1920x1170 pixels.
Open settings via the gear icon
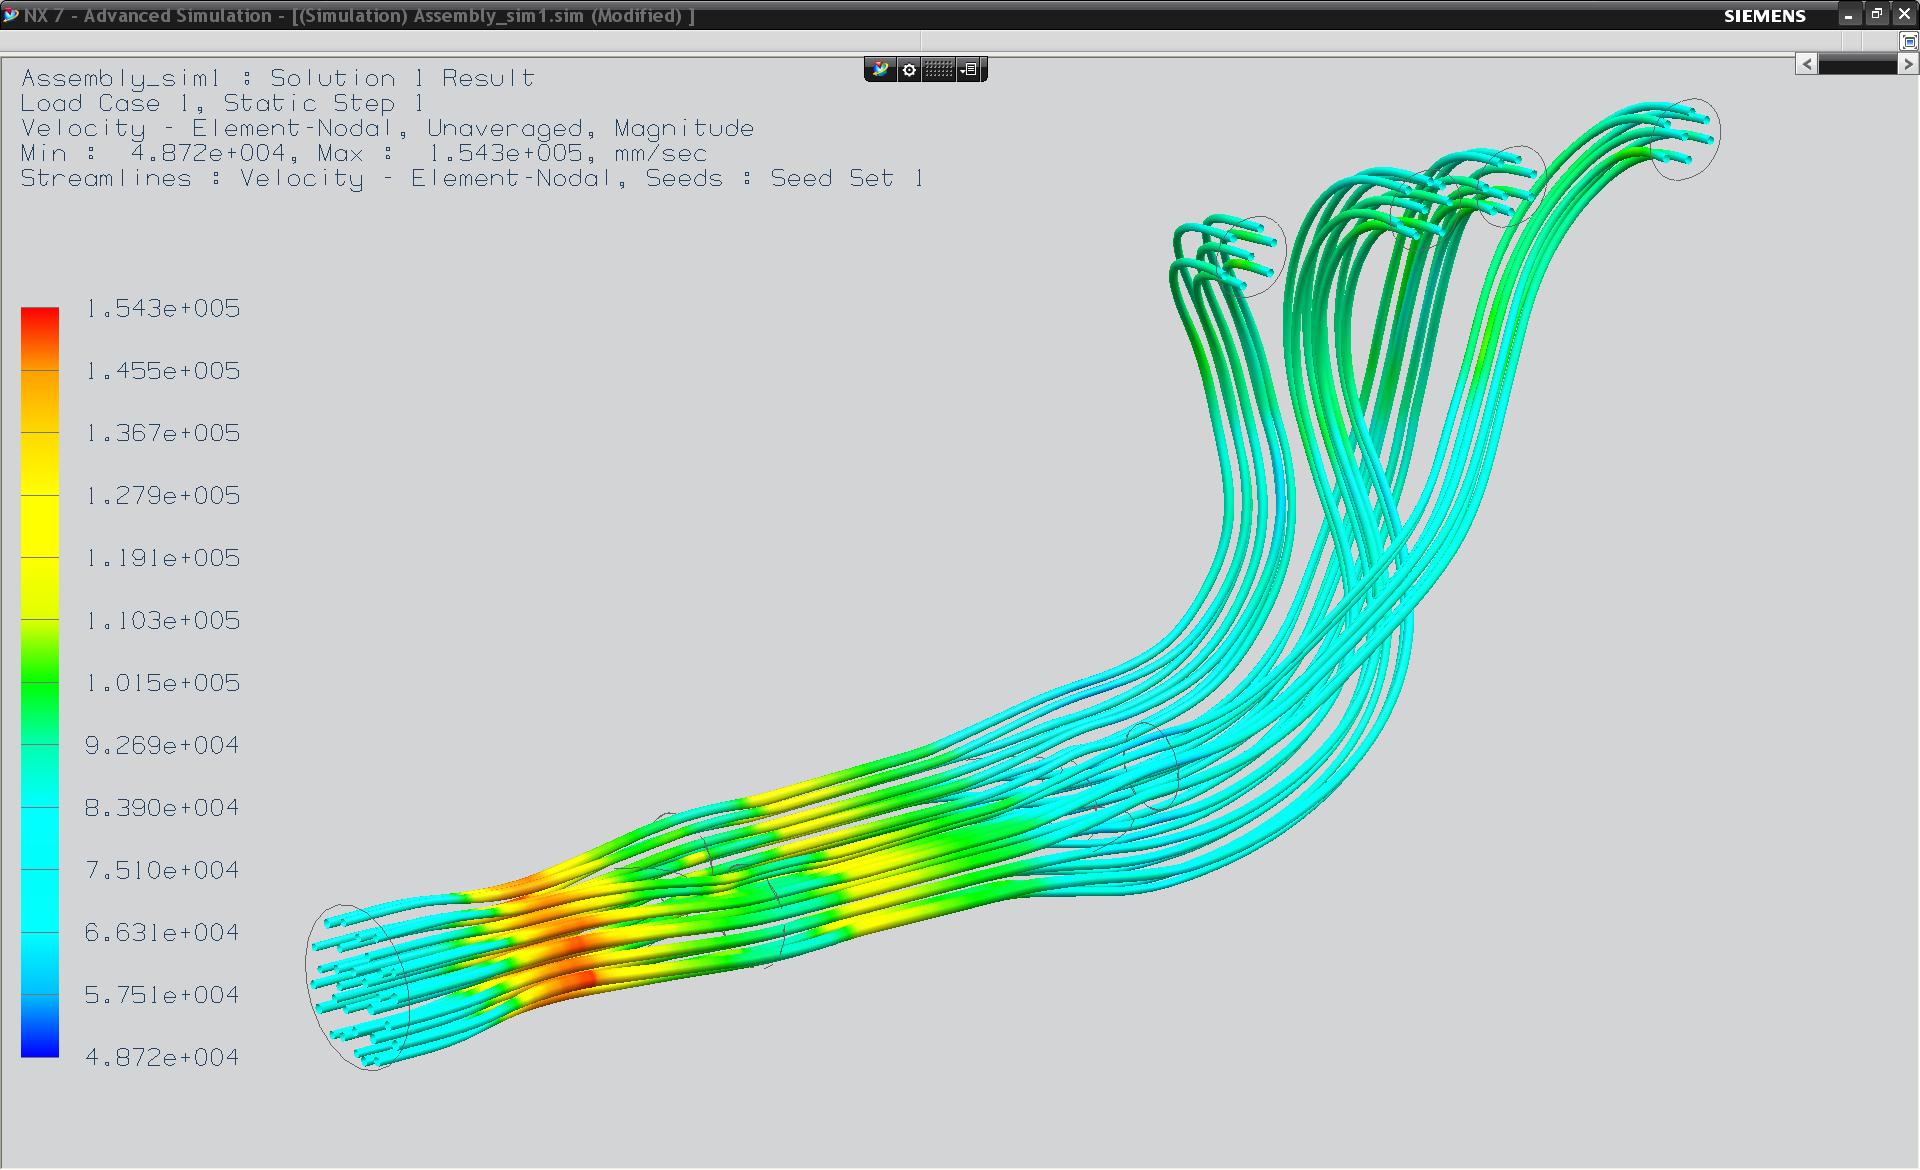coord(909,70)
